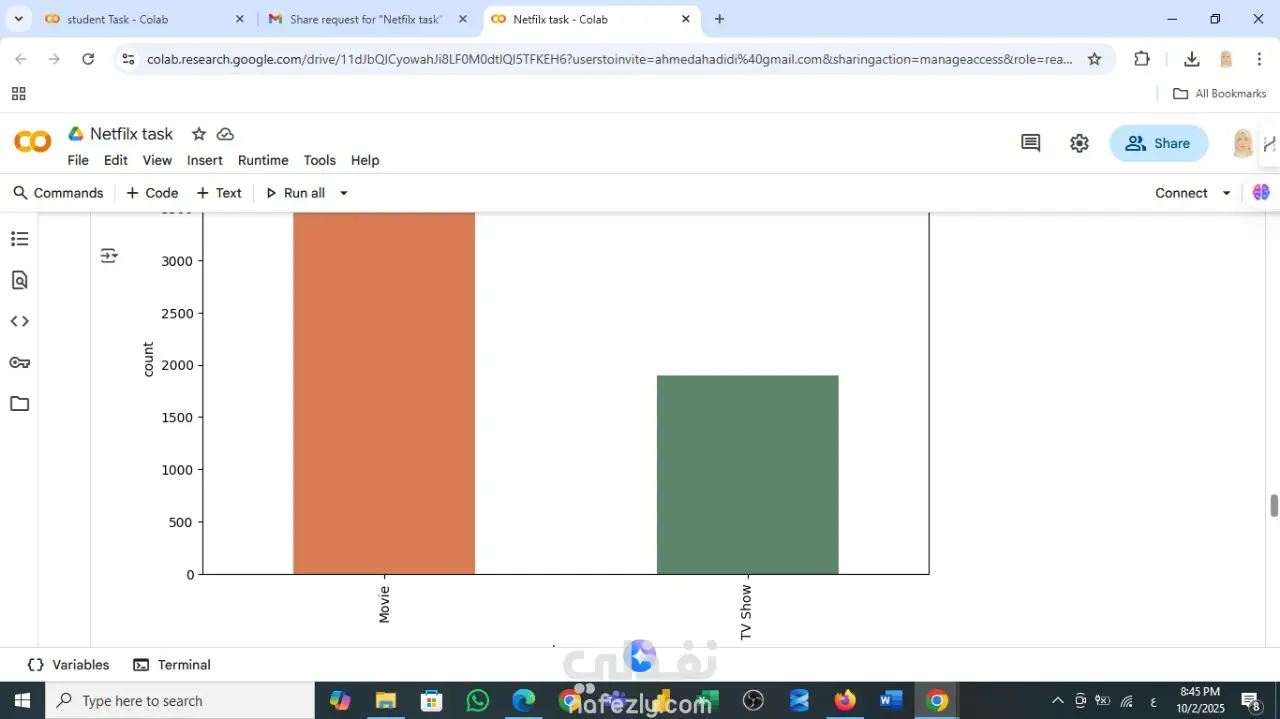Open the code snippets sidebar icon

click(x=19, y=321)
